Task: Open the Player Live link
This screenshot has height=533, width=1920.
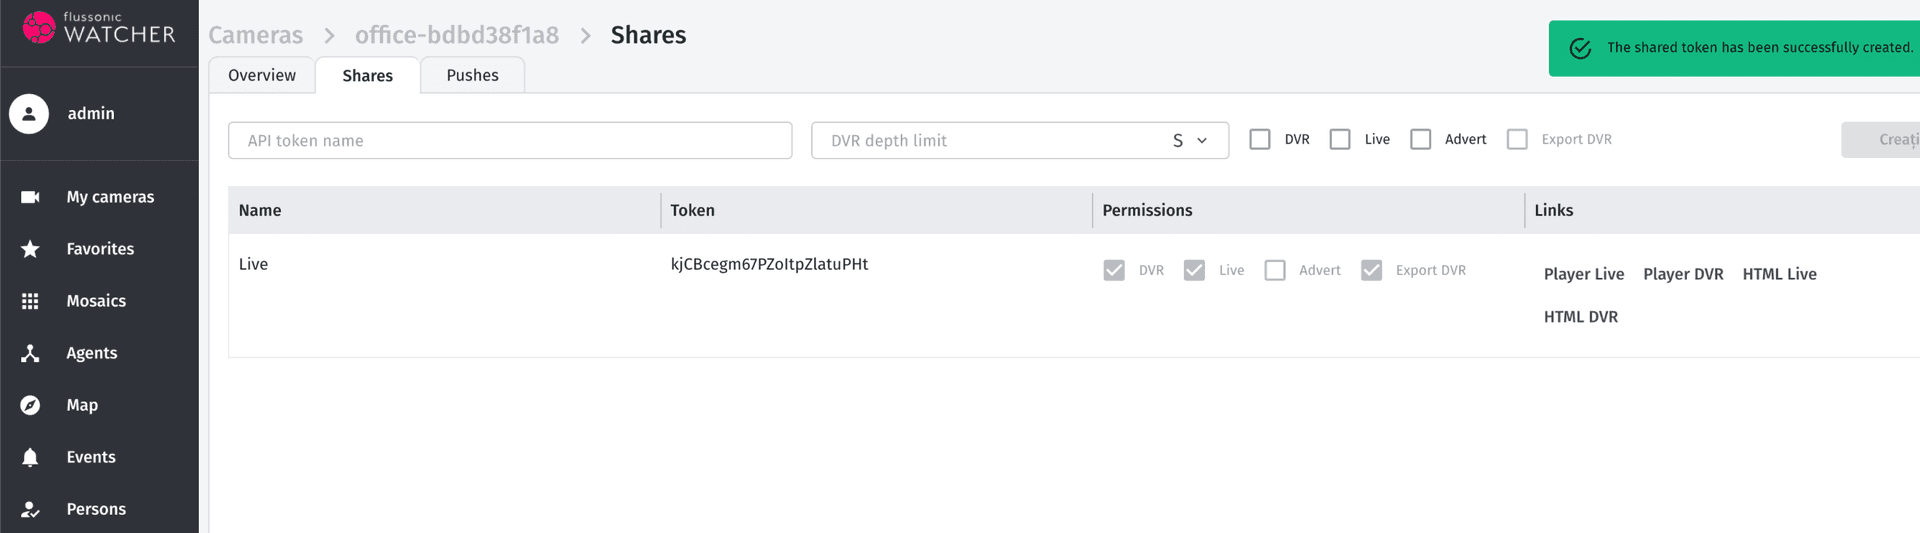Action: [x=1583, y=274]
